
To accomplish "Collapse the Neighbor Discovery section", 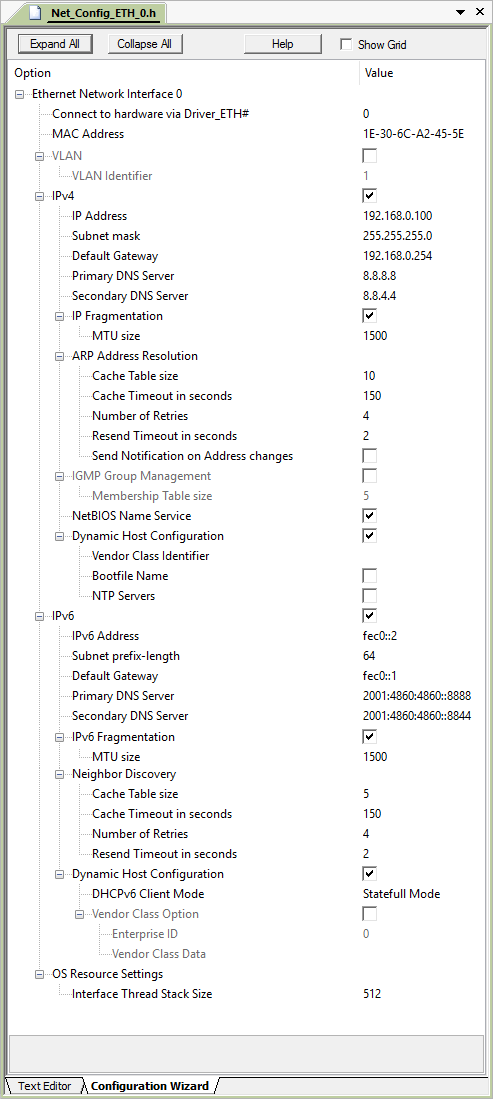I will coord(60,774).
